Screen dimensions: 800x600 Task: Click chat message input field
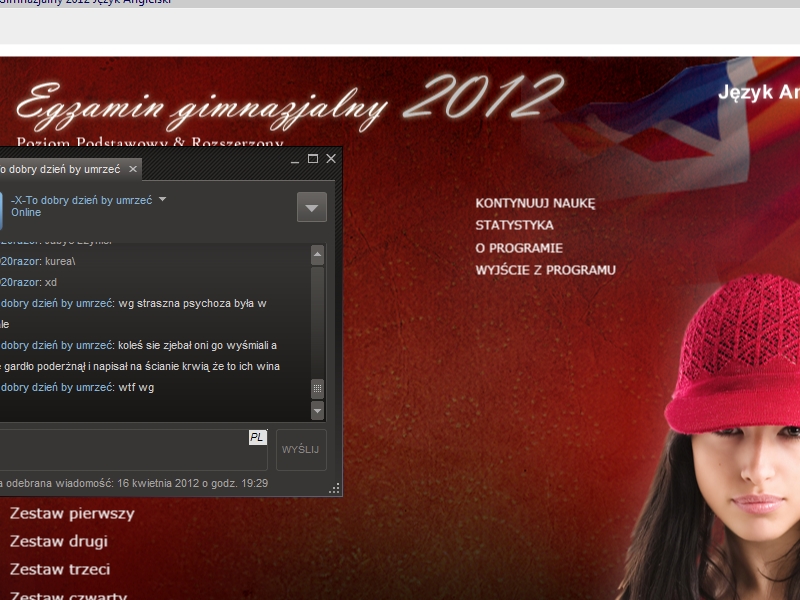coord(133,449)
